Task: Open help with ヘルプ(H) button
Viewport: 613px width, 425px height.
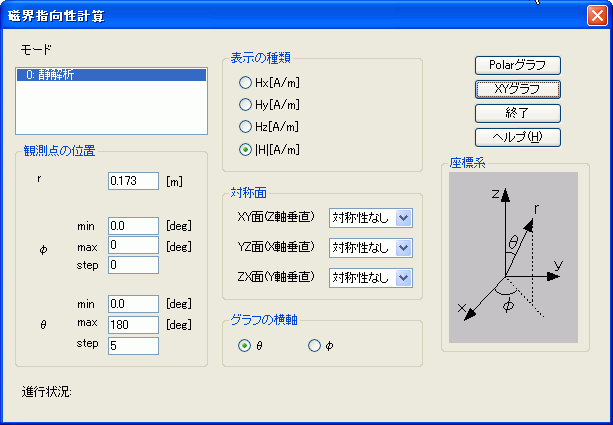Action: [516, 137]
